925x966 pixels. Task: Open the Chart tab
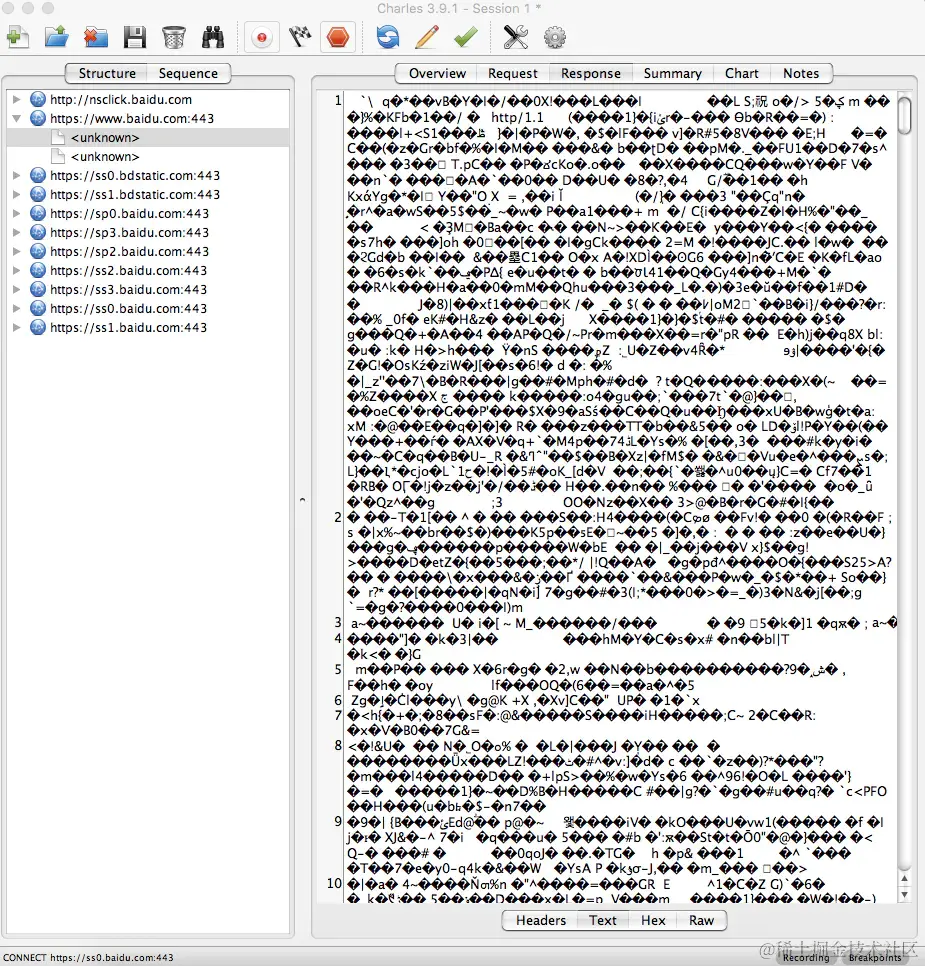741,73
